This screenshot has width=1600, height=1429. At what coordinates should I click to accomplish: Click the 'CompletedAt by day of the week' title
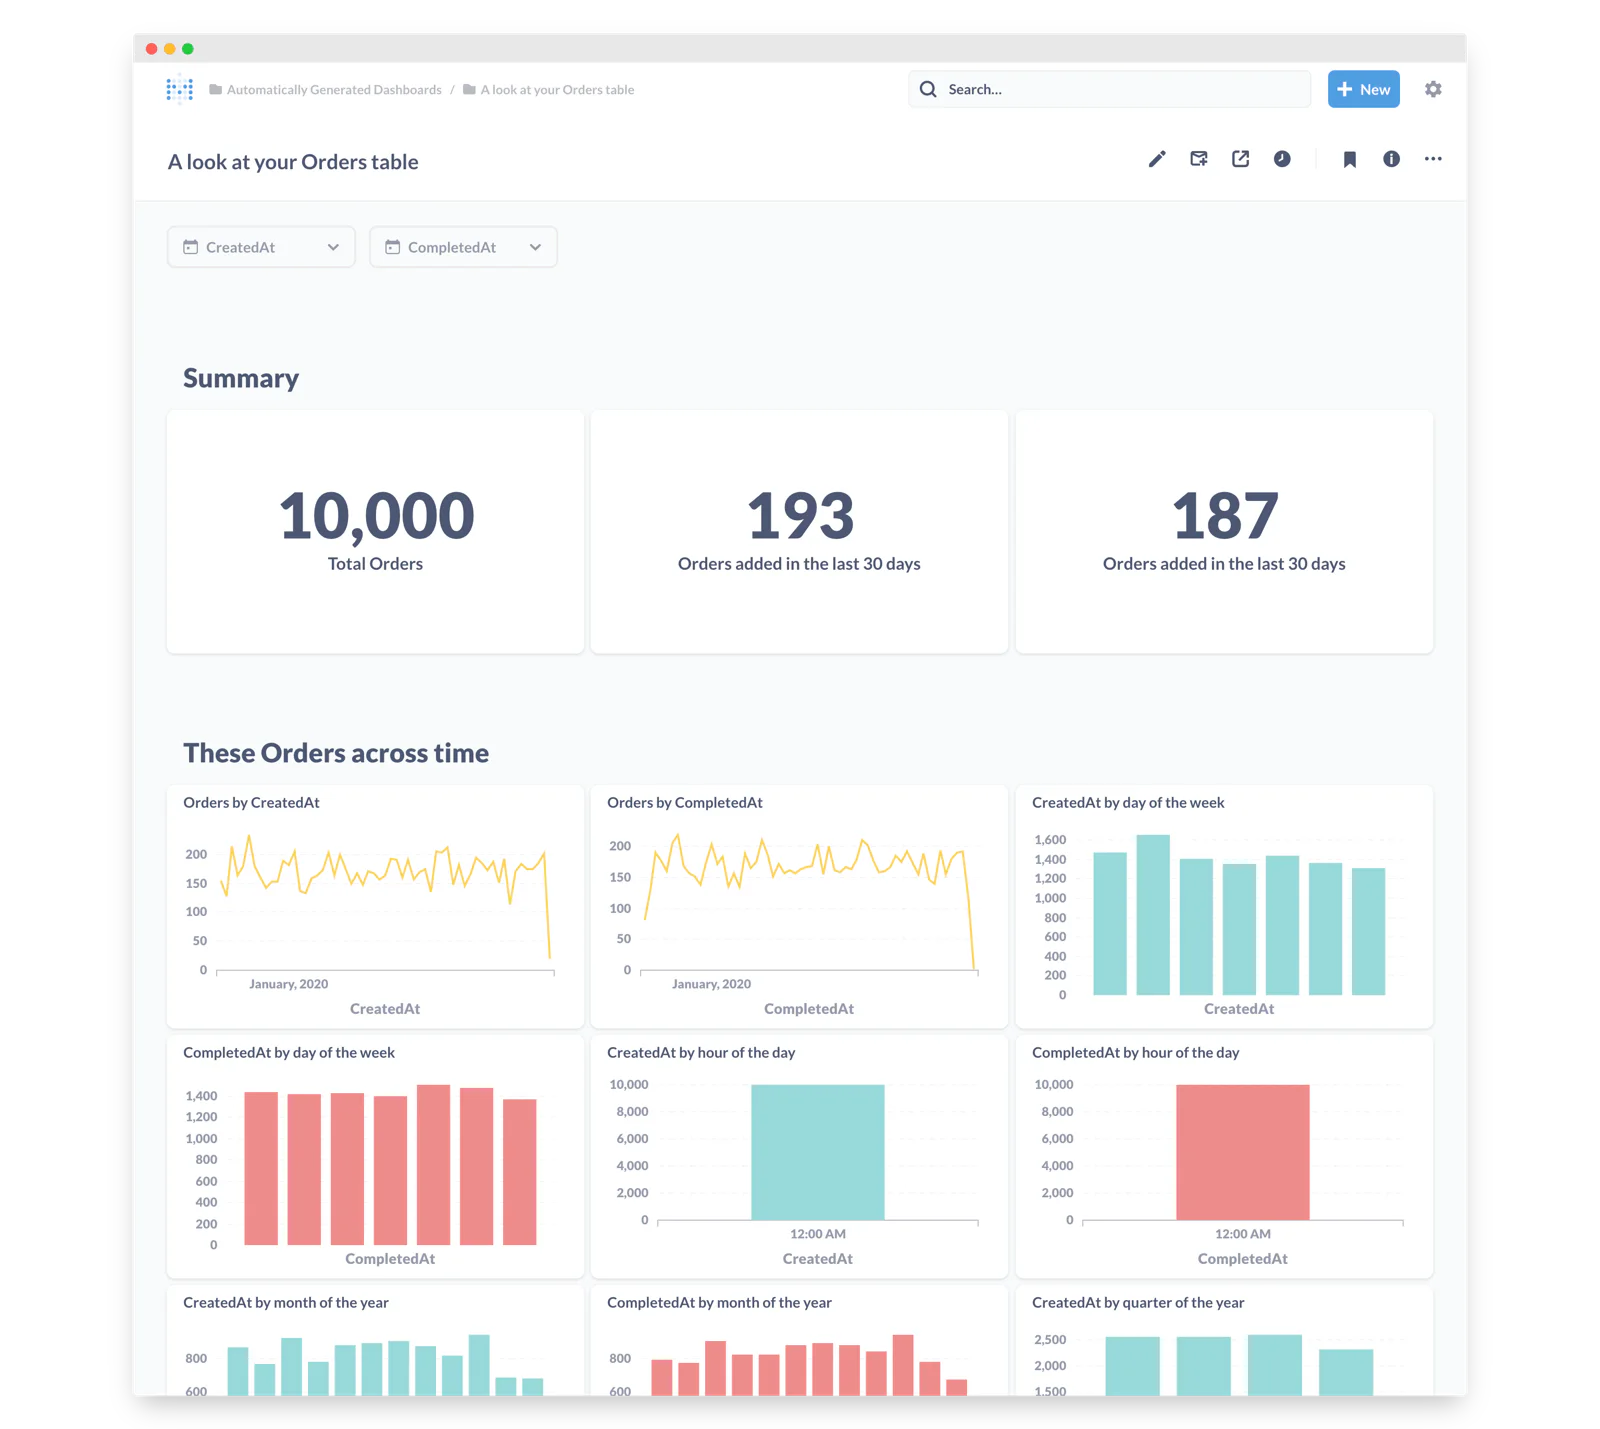click(289, 1052)
